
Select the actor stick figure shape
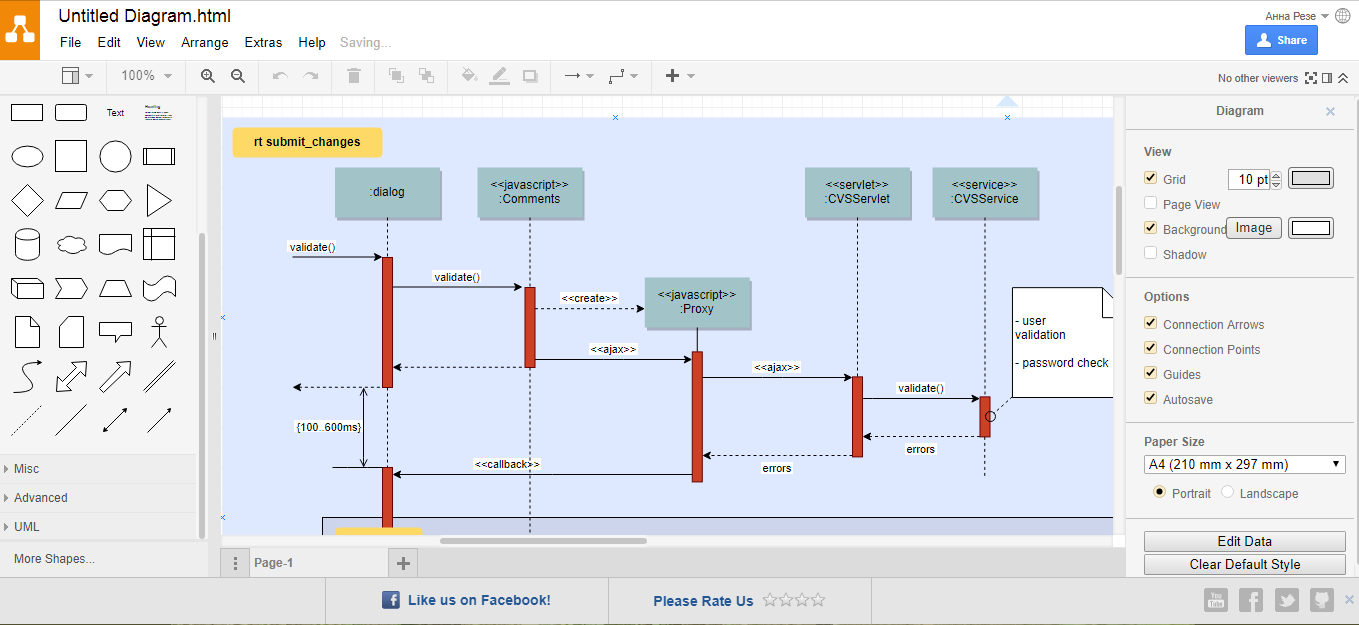click(158, 331)
